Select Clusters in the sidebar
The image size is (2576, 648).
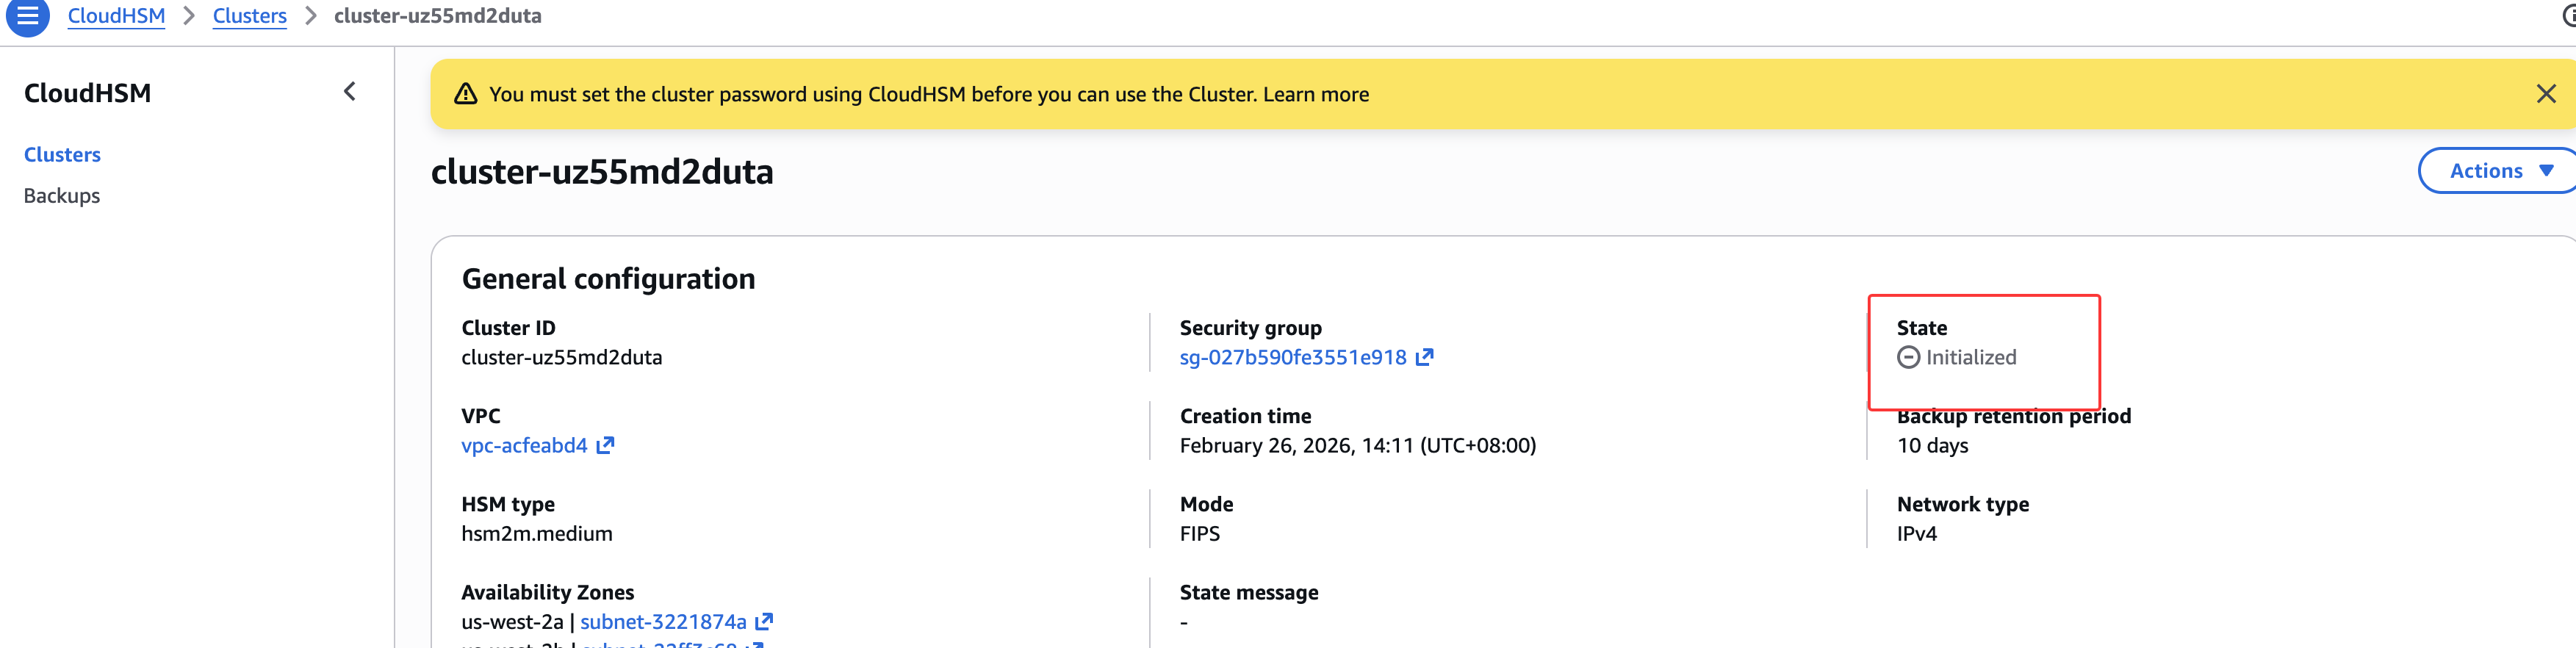click(x=62, y=155)
